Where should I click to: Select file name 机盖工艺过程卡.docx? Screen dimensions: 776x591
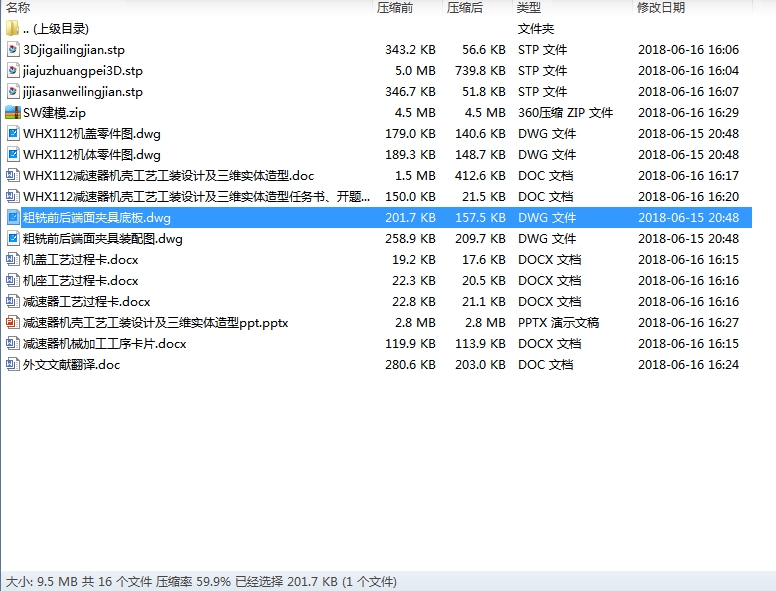[81, 260]
